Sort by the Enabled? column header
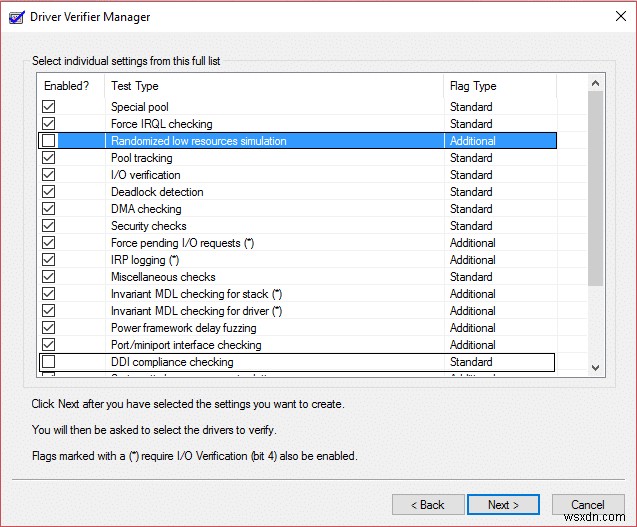 tap(71, 86)
